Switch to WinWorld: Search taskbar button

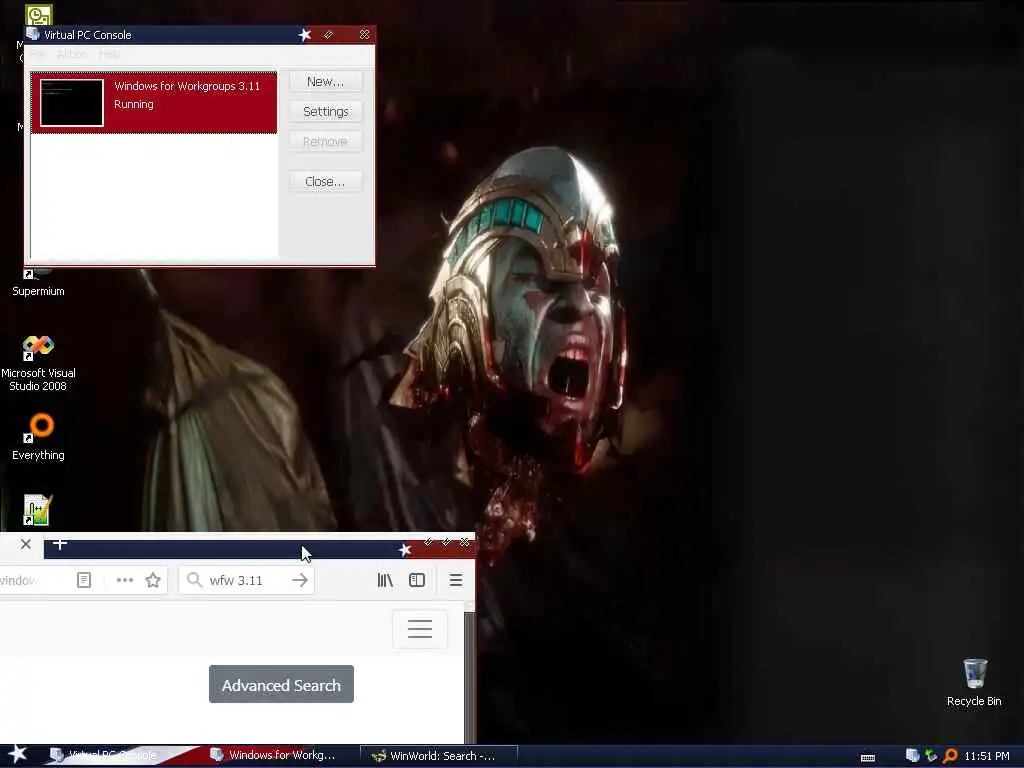[439, 756]
